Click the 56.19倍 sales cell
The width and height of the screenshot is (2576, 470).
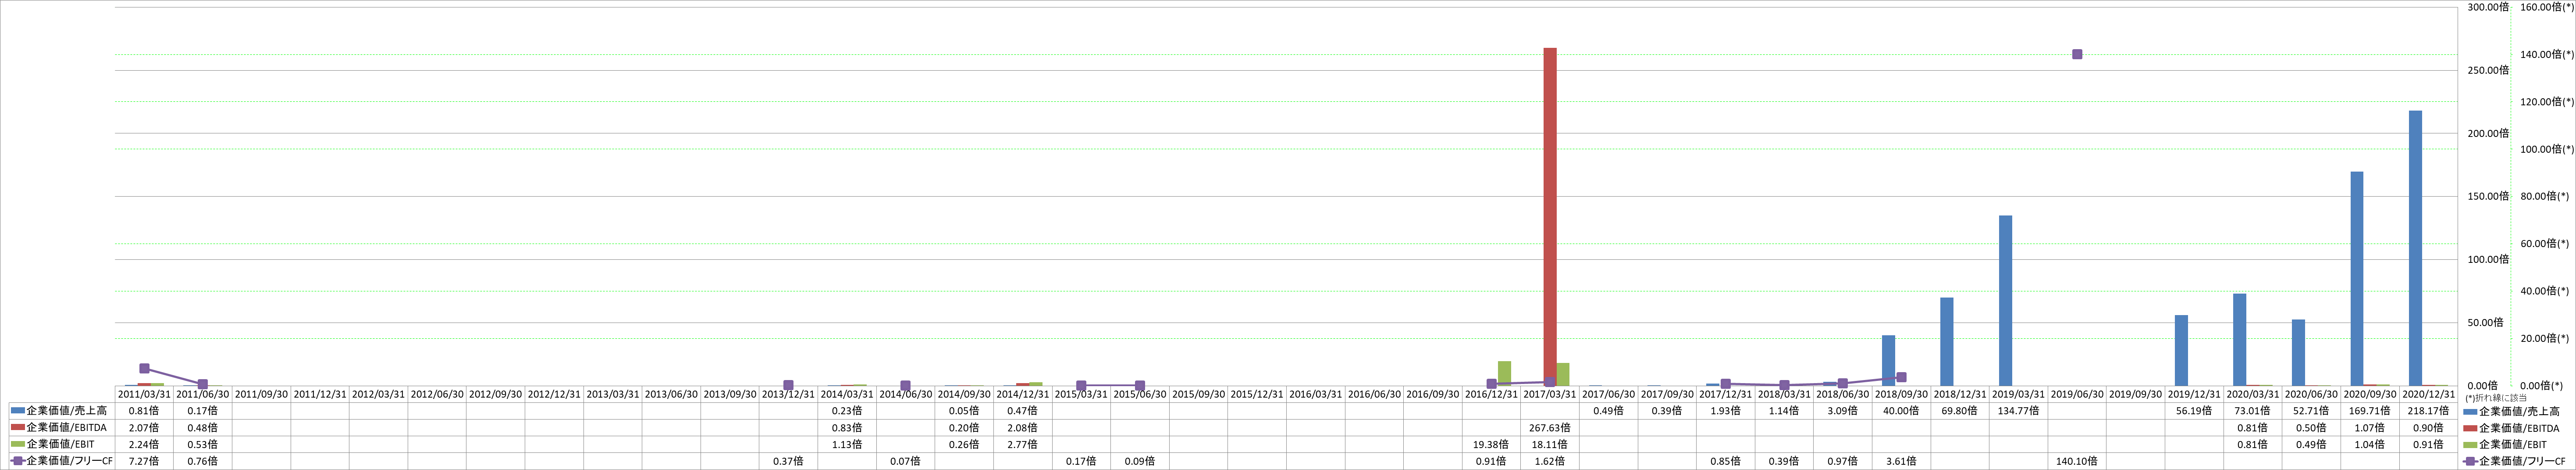(2194, 411)
